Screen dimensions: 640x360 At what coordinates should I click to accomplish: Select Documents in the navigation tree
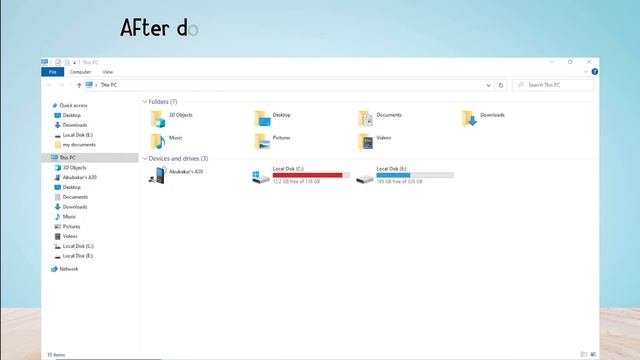click(x=75, y=197)
